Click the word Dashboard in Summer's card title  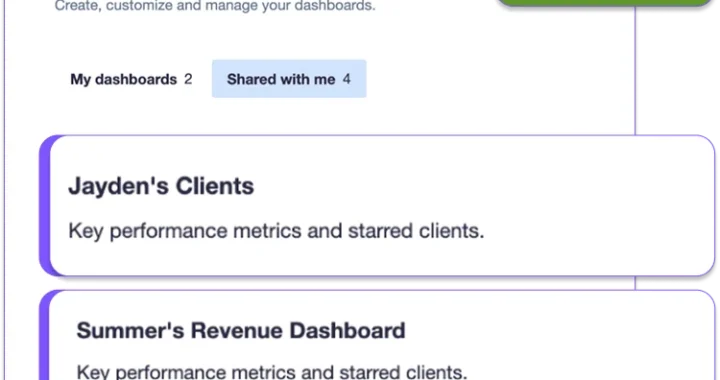coord(348,330)
